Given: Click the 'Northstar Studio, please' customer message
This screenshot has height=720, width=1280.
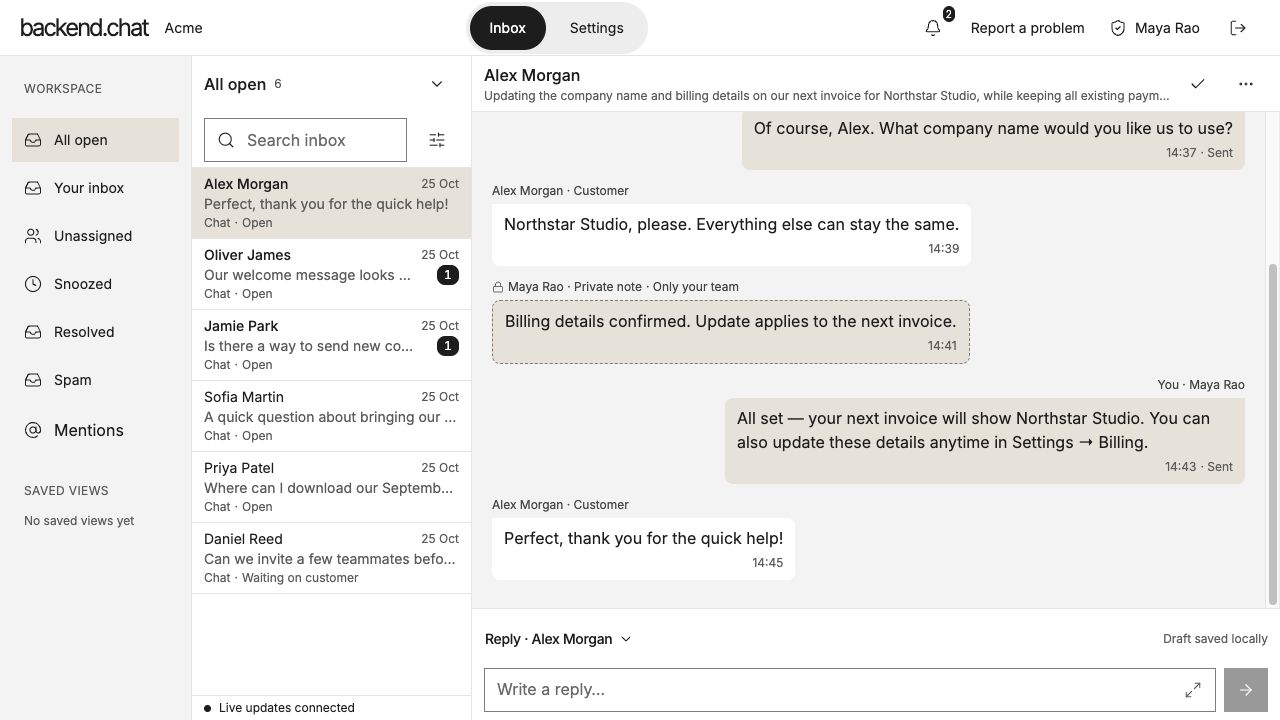Looking at the screenshot, I should [x=731, y=234].
